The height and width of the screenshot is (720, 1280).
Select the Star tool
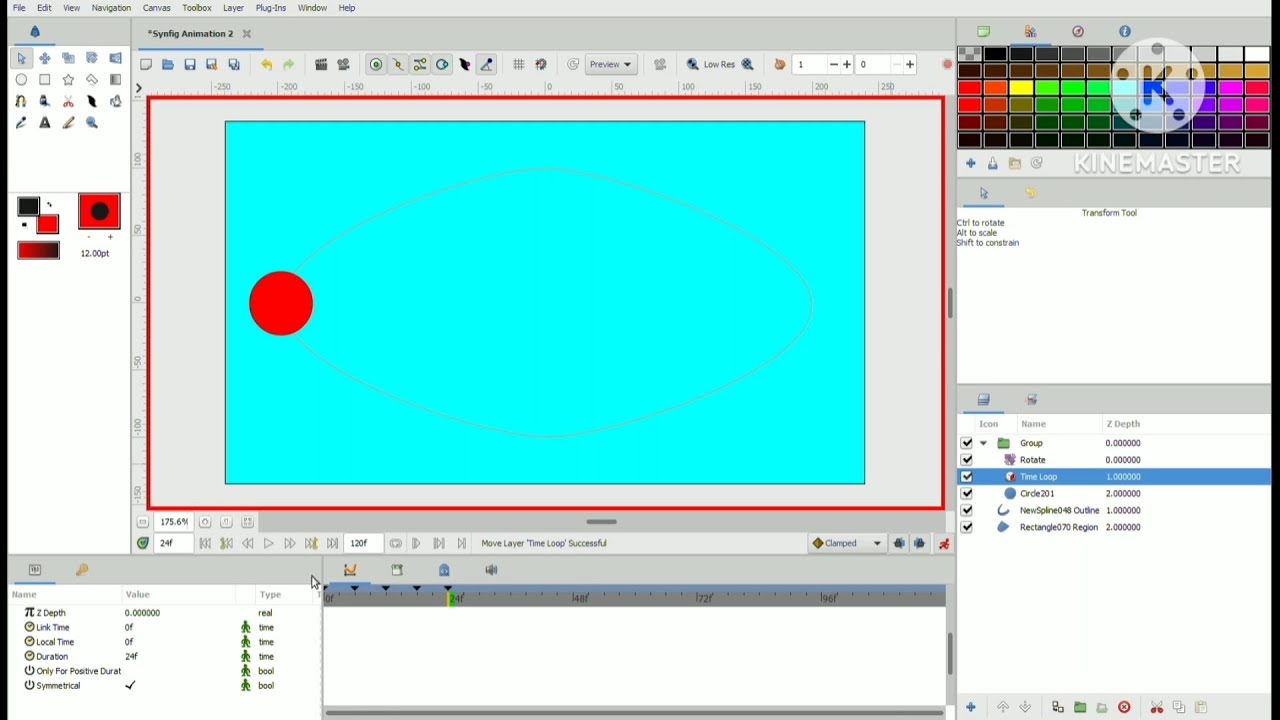click(68, 80)
